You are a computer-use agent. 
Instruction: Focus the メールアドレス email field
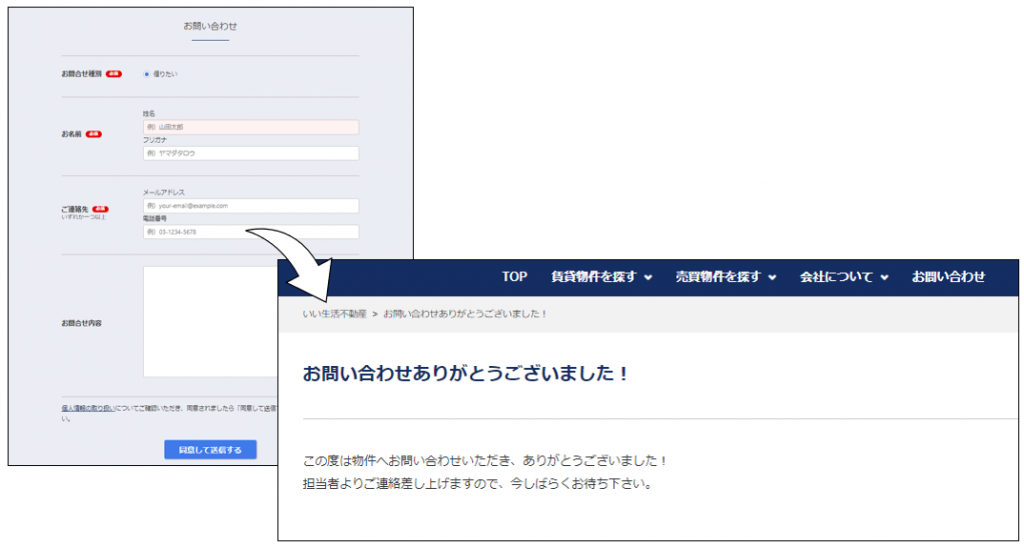click(250, 206)
